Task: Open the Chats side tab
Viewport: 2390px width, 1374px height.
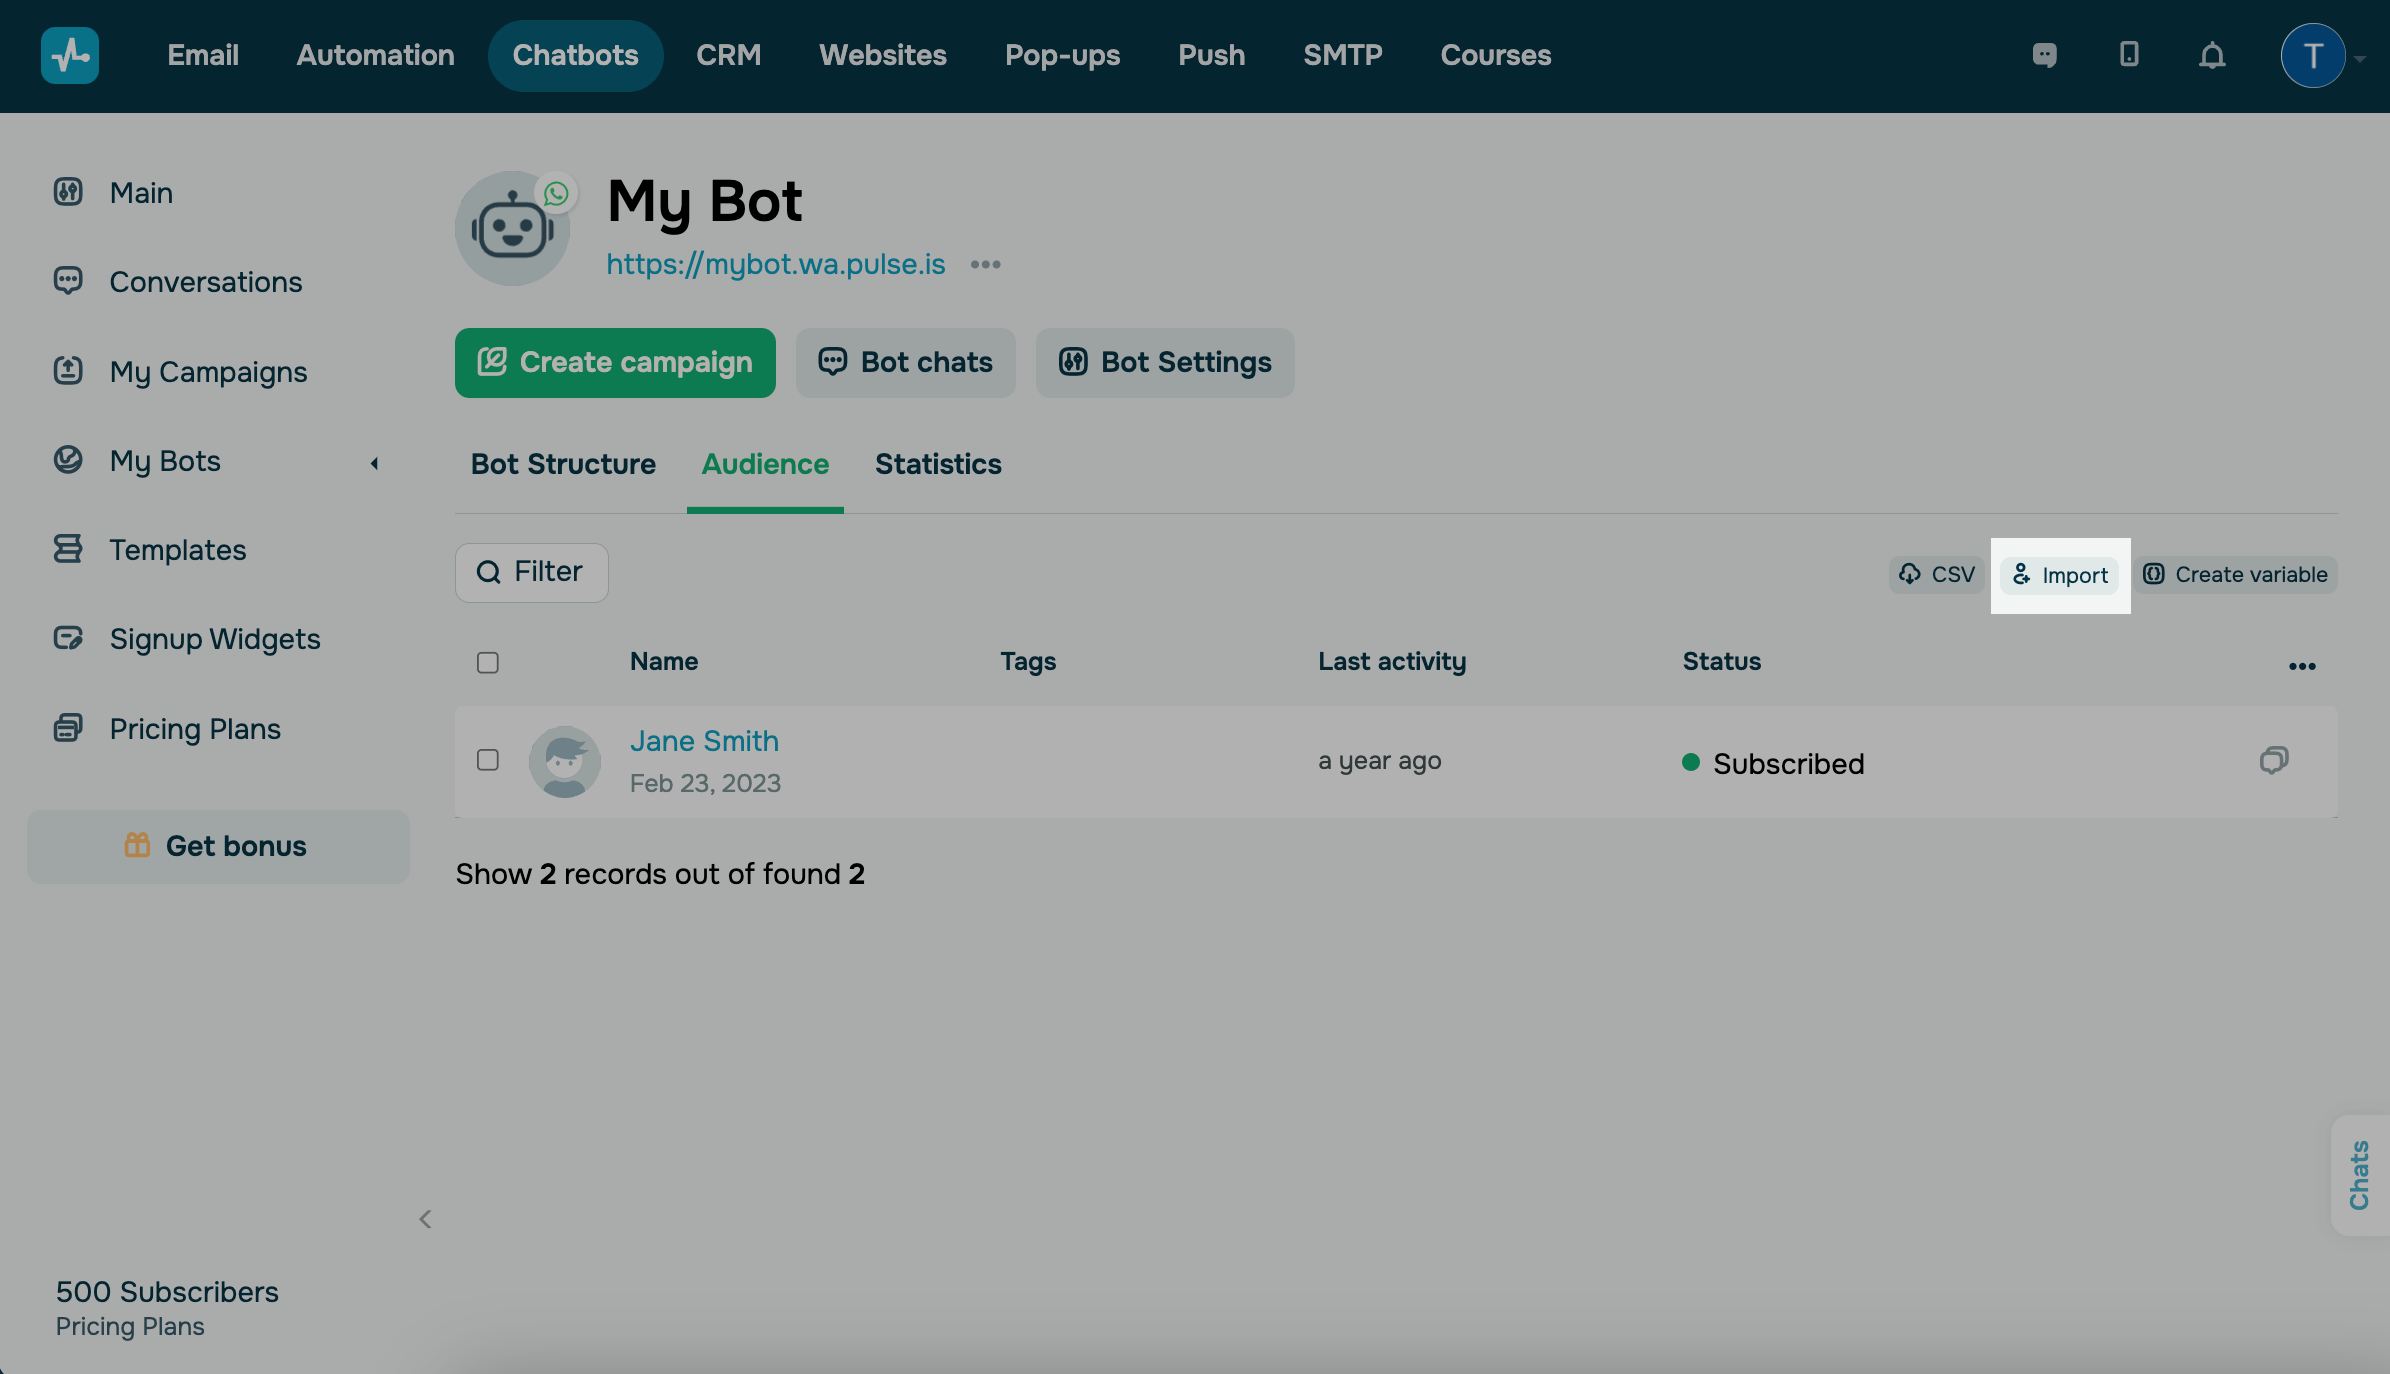Action: pos(2359,1175)
